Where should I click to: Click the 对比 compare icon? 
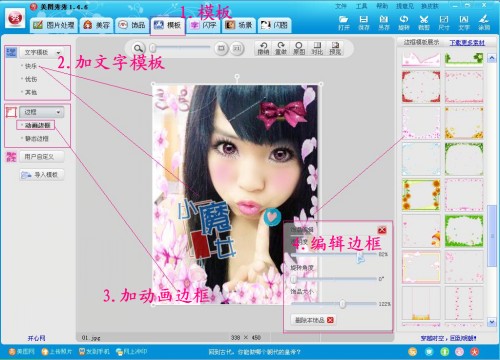point(317,48)
